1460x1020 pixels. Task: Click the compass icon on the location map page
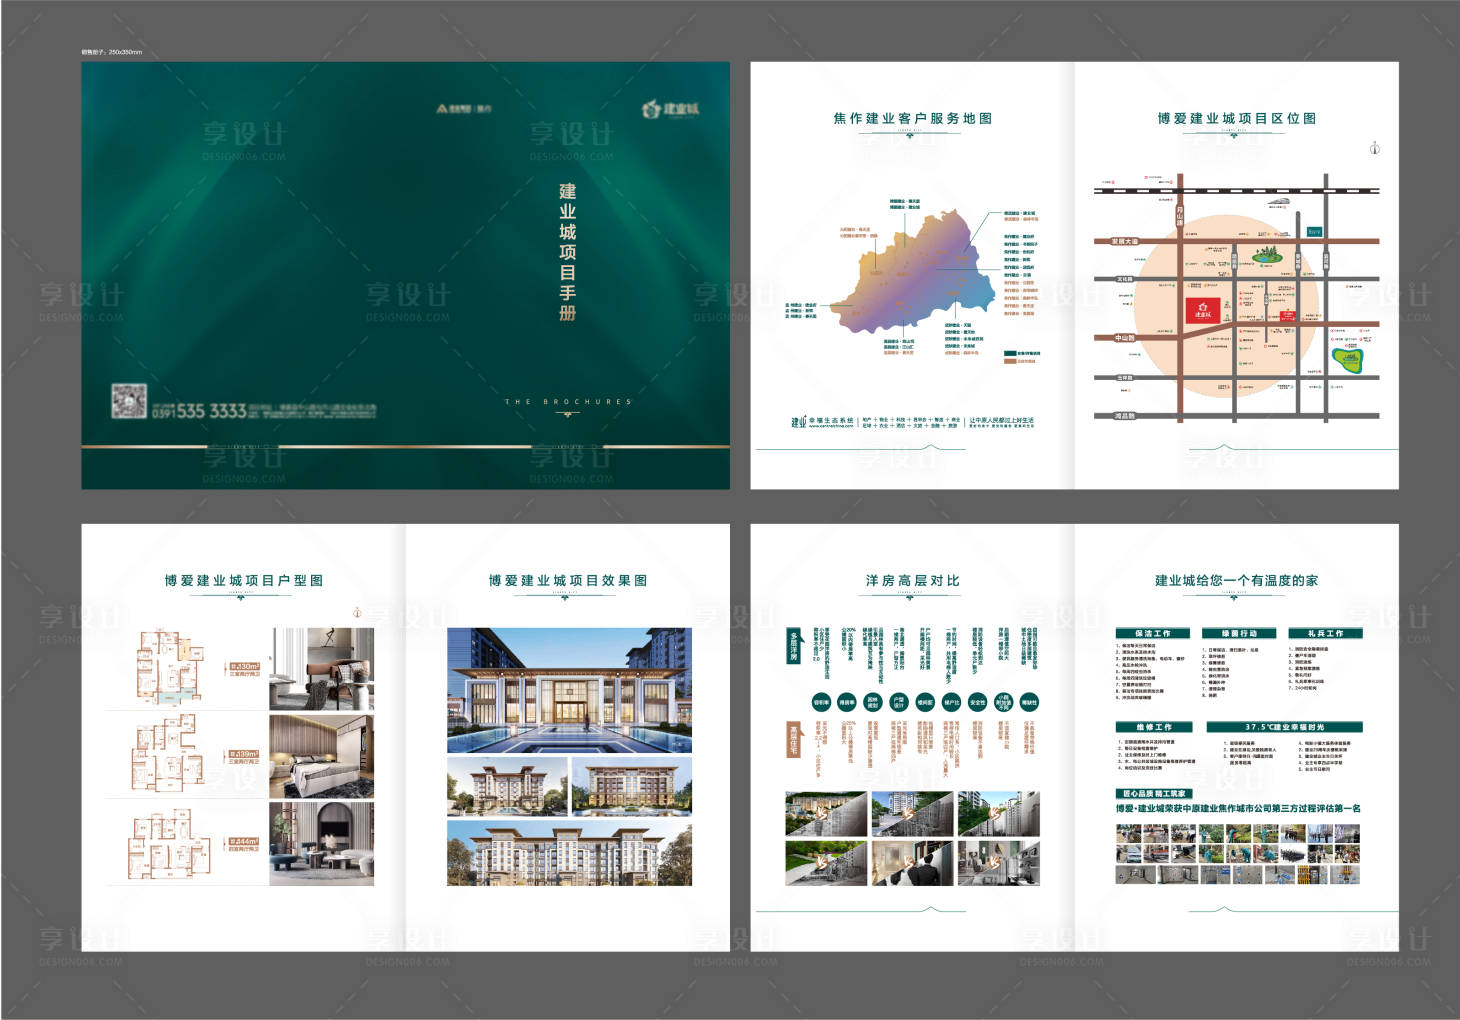(1374, 148)
